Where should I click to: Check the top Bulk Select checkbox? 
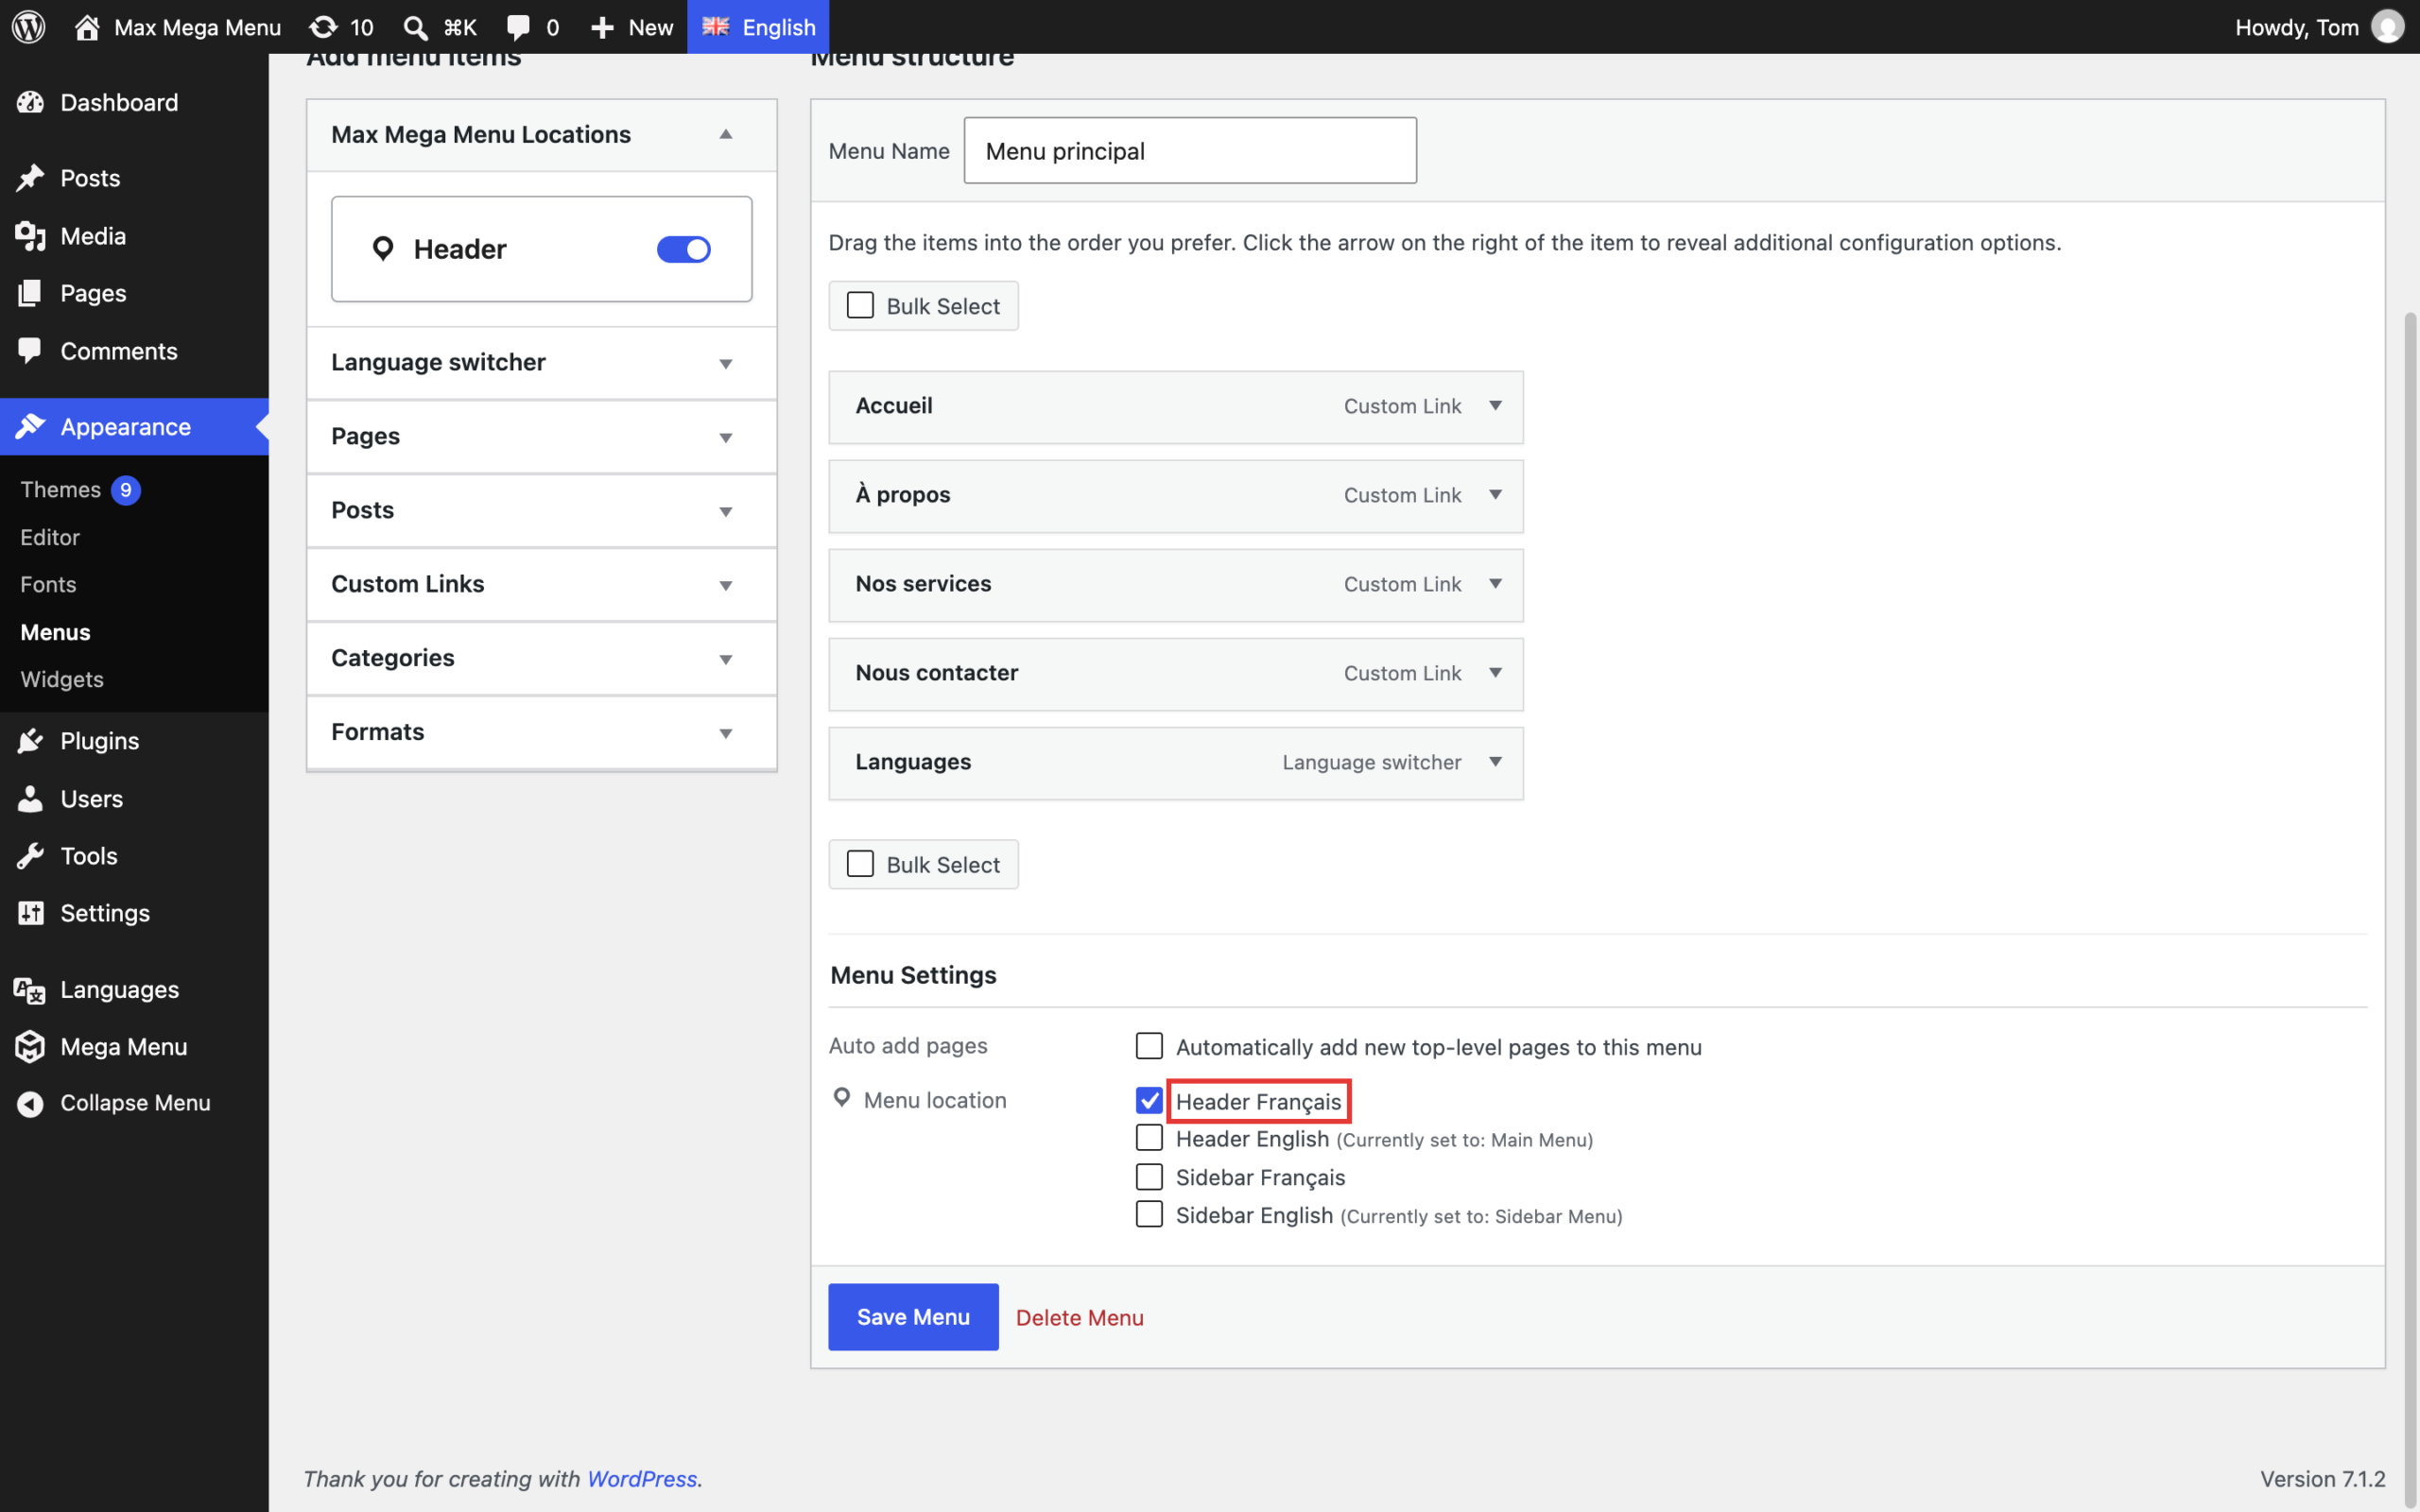tap(860, 305)
